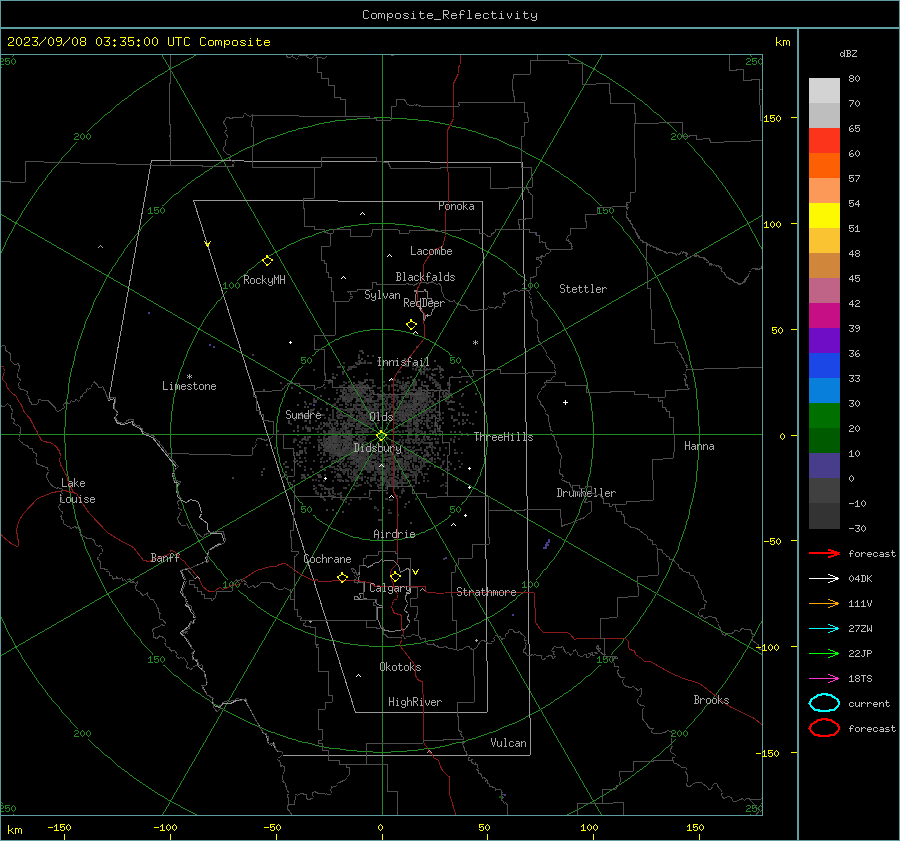
Task: Select the green 30 dBZ swatch
Action: coord(824,416)
